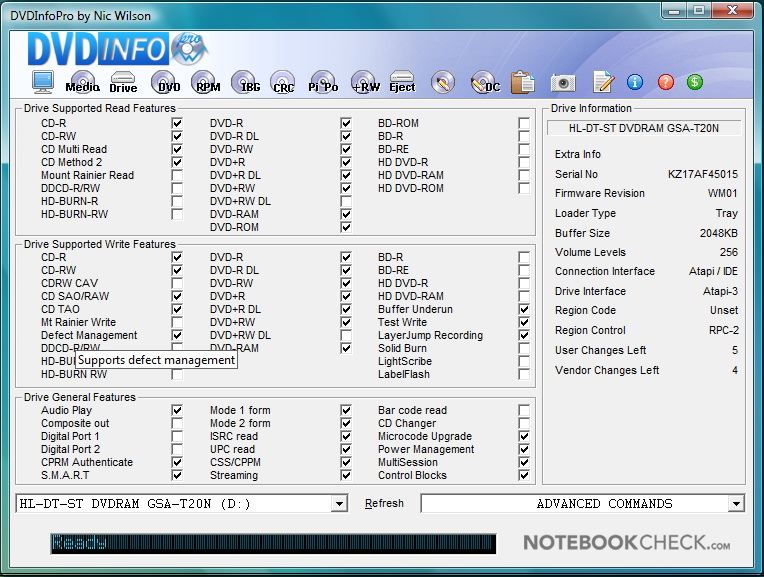Click the Connection Interface value Atapi / IDE
The image size is (764, 577).
tap(713, 271)
